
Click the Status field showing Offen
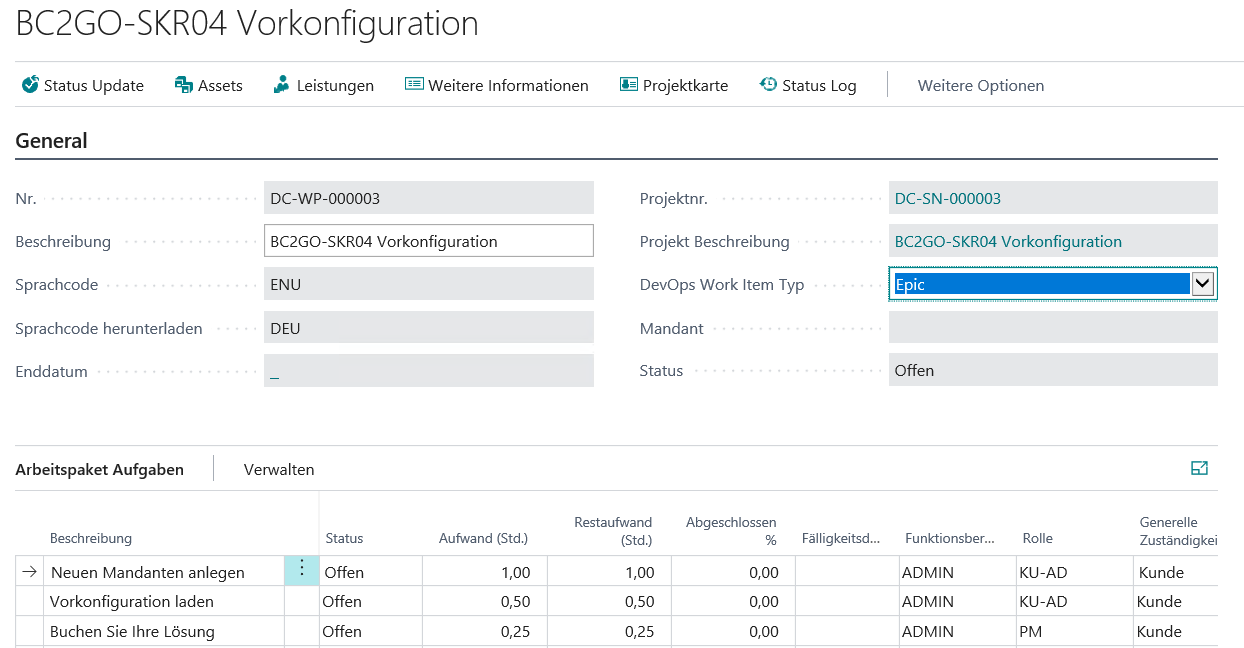1053,370
